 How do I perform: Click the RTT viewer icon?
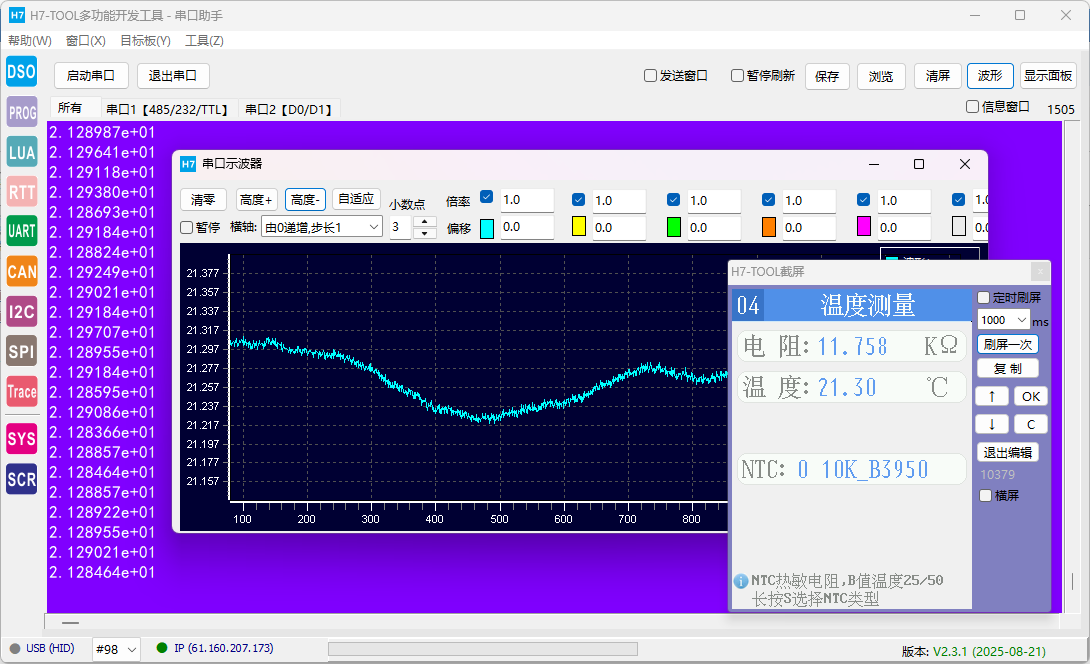click(21, 191)
